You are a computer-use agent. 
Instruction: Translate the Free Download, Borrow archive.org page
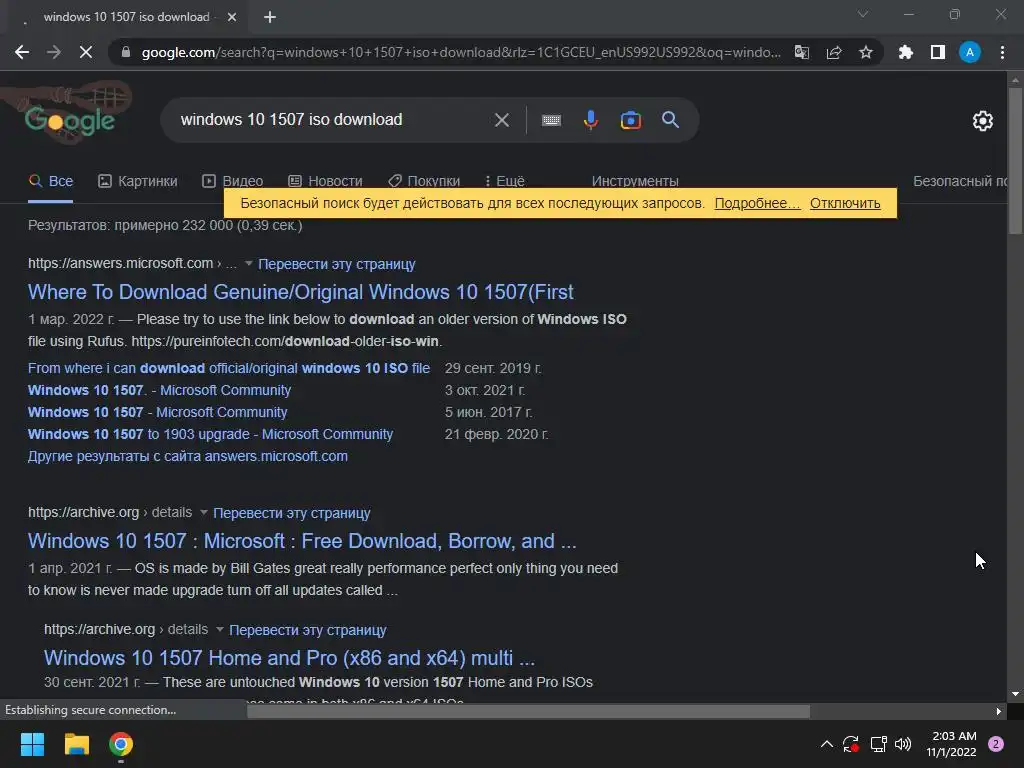click(x=291, y=513)
